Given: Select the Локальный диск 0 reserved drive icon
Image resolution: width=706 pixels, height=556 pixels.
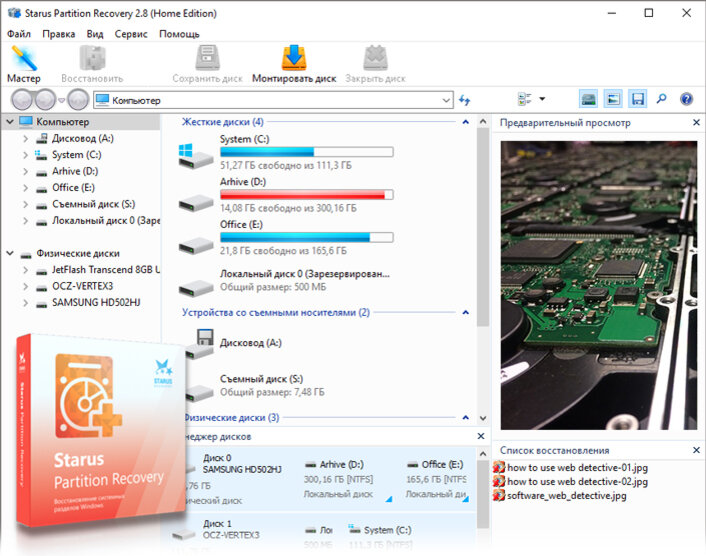Looking at the screenshot, I should [x=195, y=288].
